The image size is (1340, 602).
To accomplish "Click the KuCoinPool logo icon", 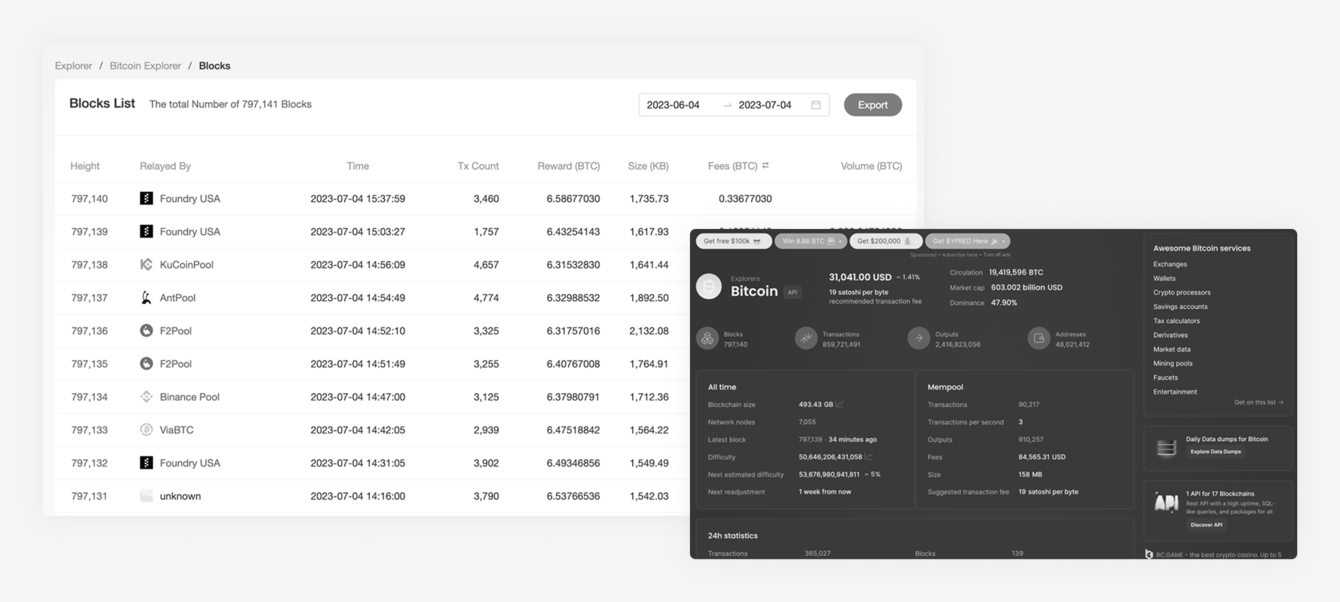I will click(146, 265).
